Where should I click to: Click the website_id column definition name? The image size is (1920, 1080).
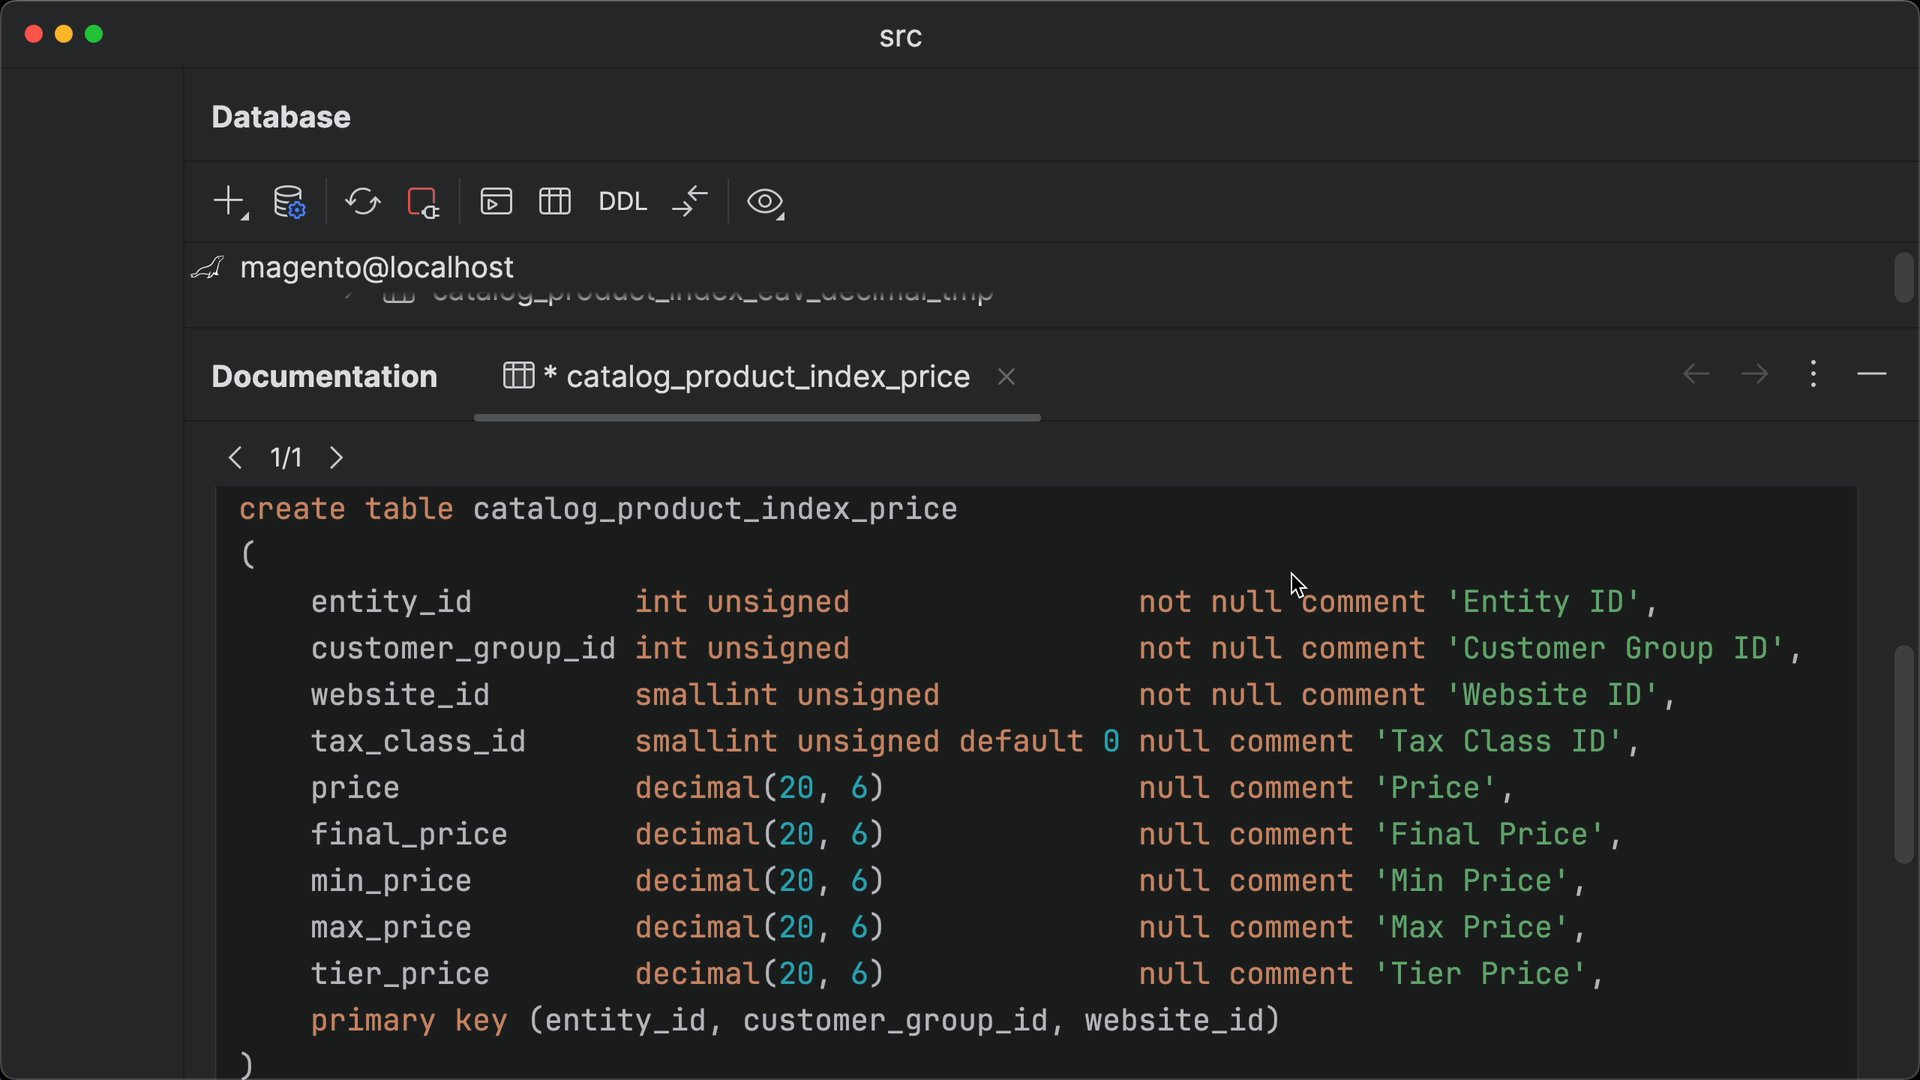400,695
